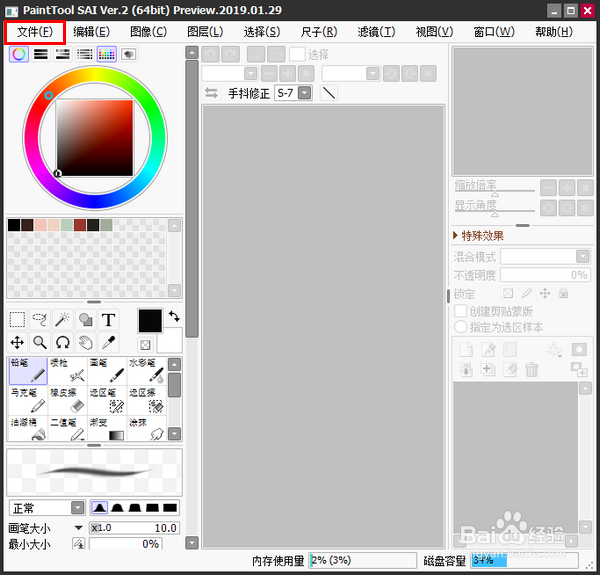This screenshot has height=575, width=600.
Task: Open the 手抖修正 S-7 stabilizer dropdown
Action: coord(305,93)
